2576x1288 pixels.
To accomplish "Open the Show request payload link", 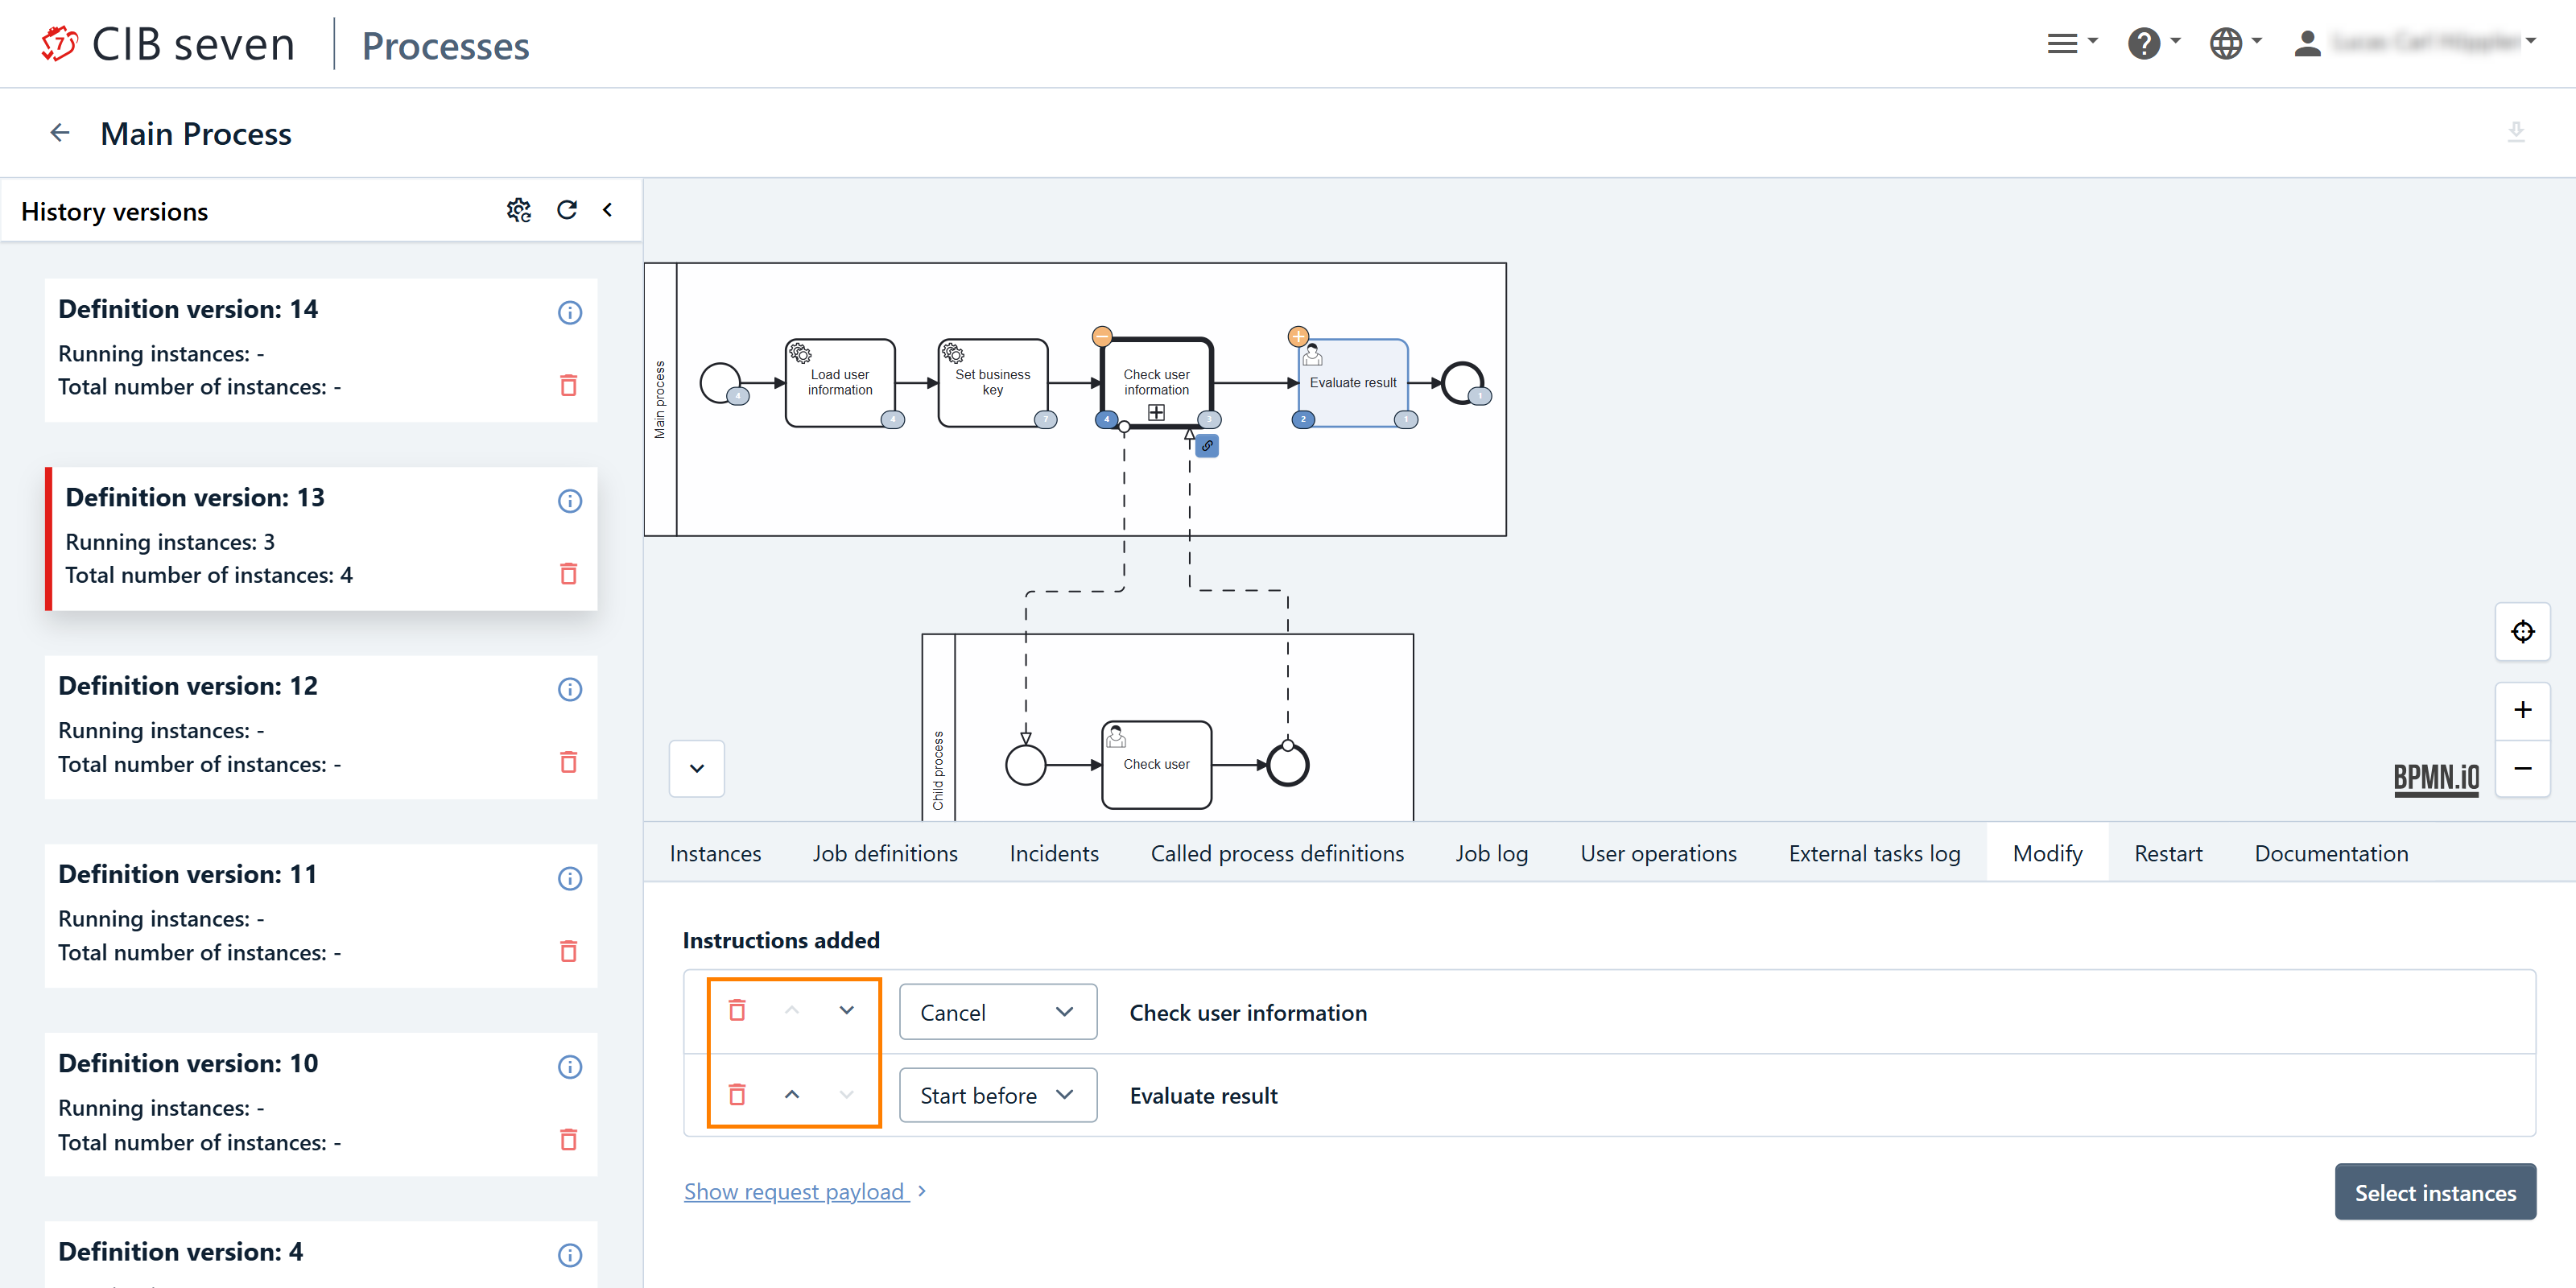I will pos(796,1191).
